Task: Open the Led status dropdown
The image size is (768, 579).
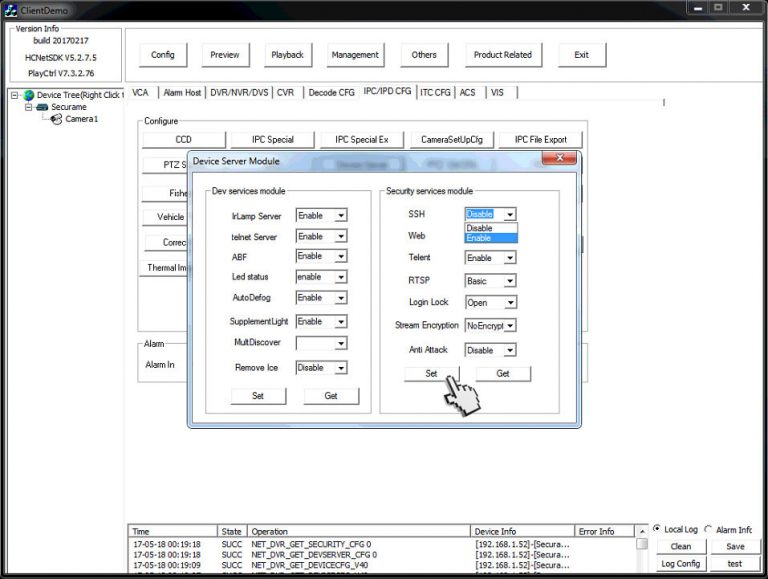Action: point(341,277)
